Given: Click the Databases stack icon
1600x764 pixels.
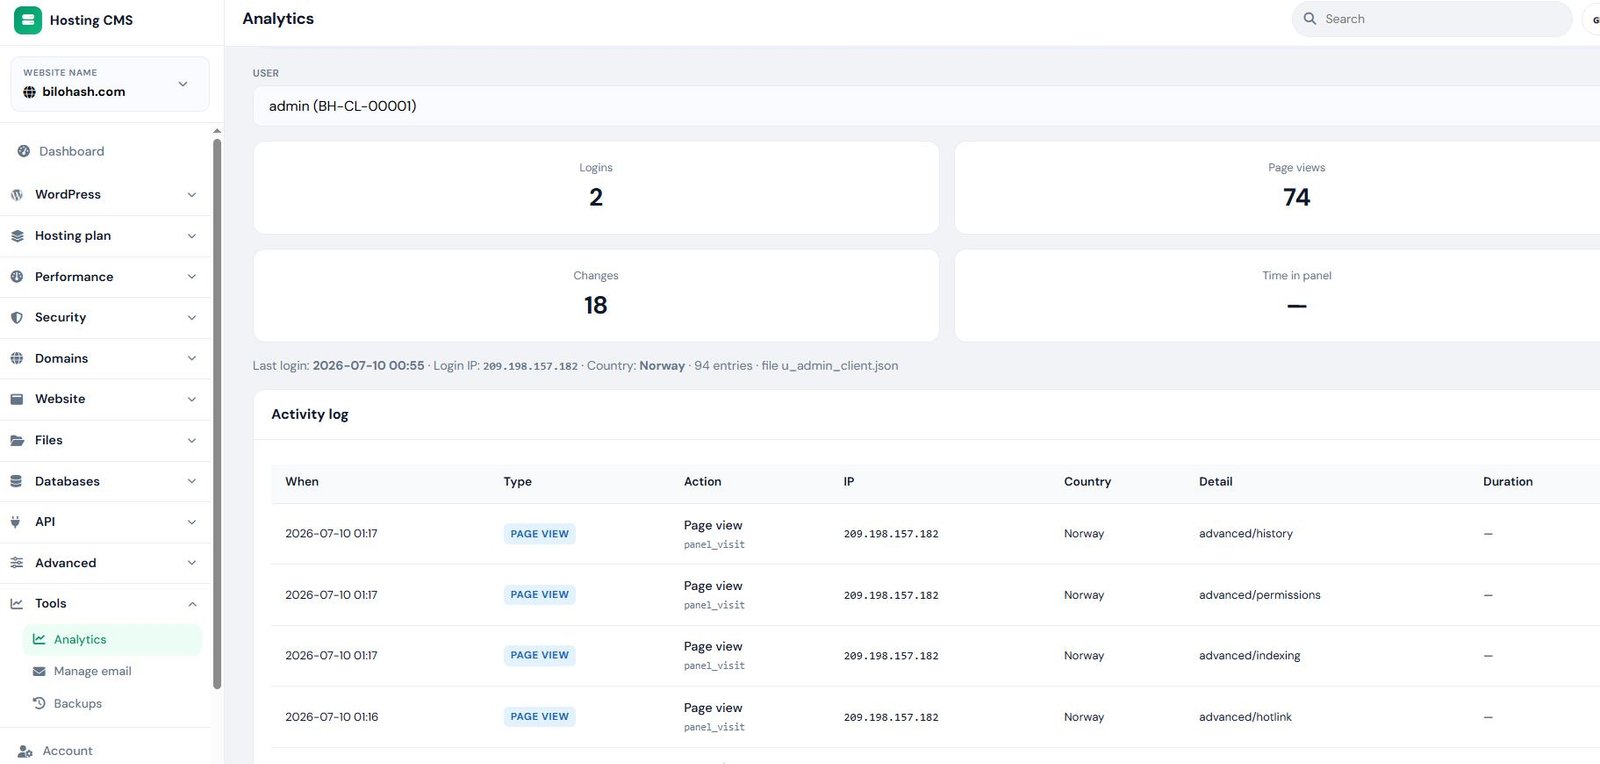Looking at the screenshot, I should (x=17, y=481).
